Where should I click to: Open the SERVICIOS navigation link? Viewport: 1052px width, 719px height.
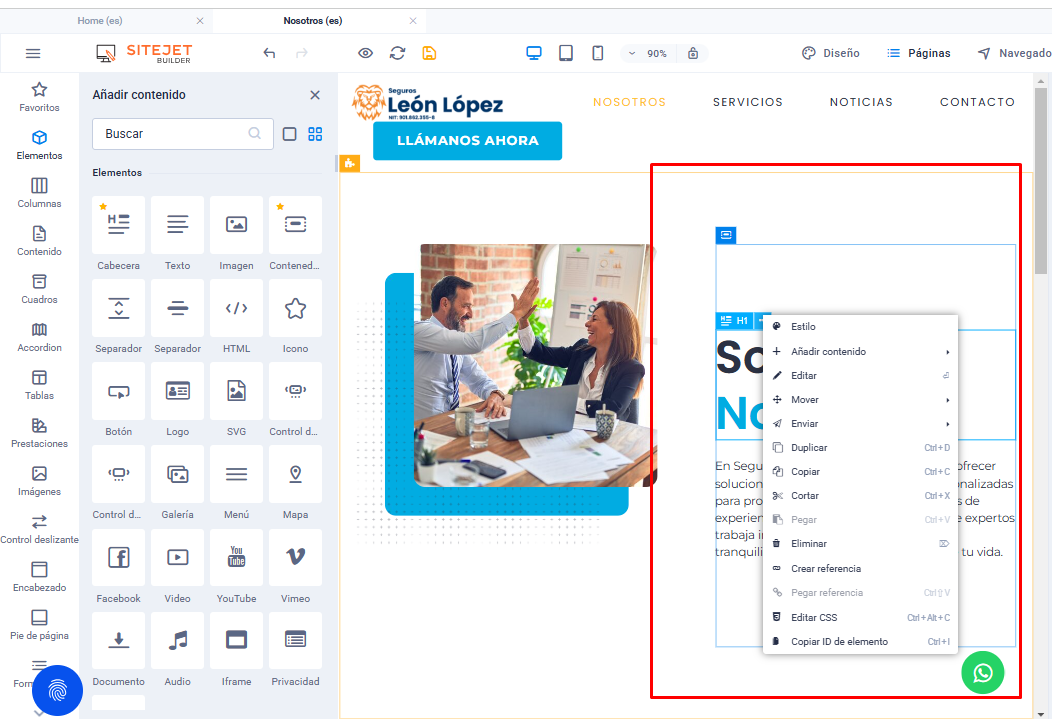pos(747,102)
